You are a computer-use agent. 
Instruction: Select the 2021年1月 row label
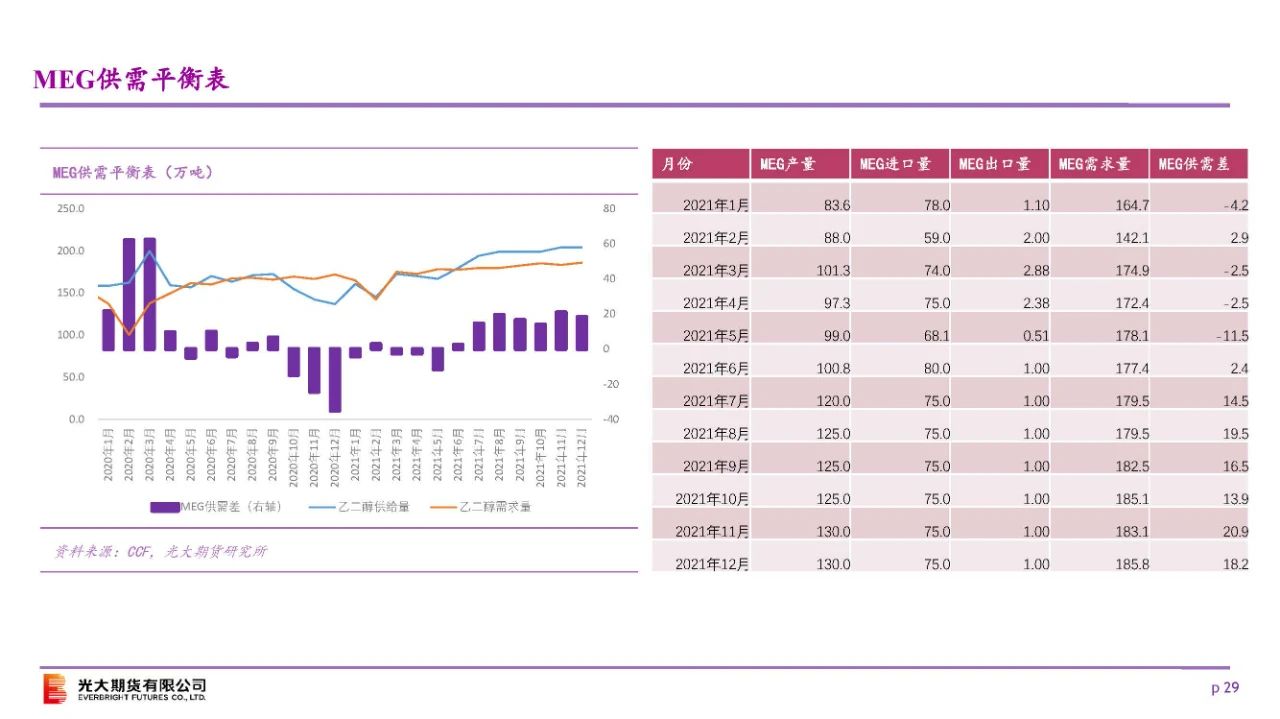[x=716, y=205]
